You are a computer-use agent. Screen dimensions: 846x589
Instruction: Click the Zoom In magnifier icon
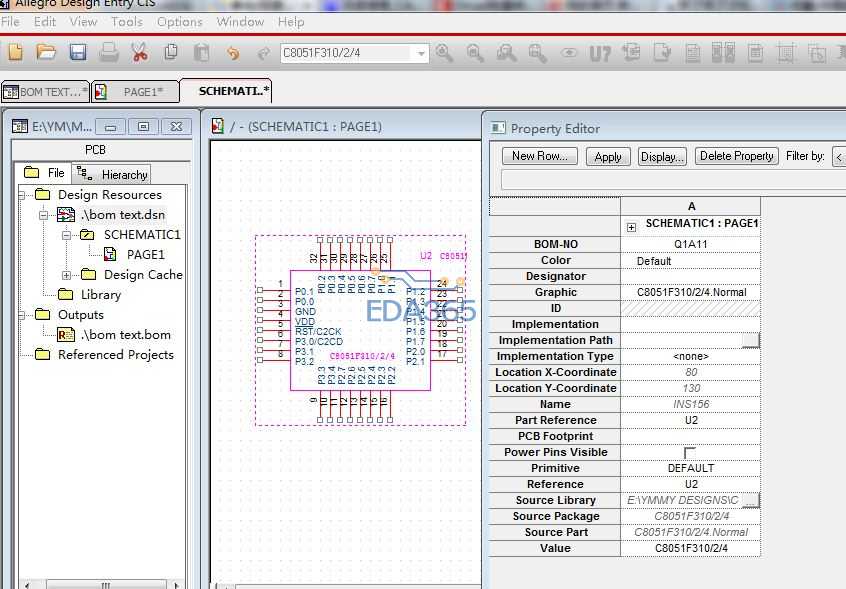[444, 53]
